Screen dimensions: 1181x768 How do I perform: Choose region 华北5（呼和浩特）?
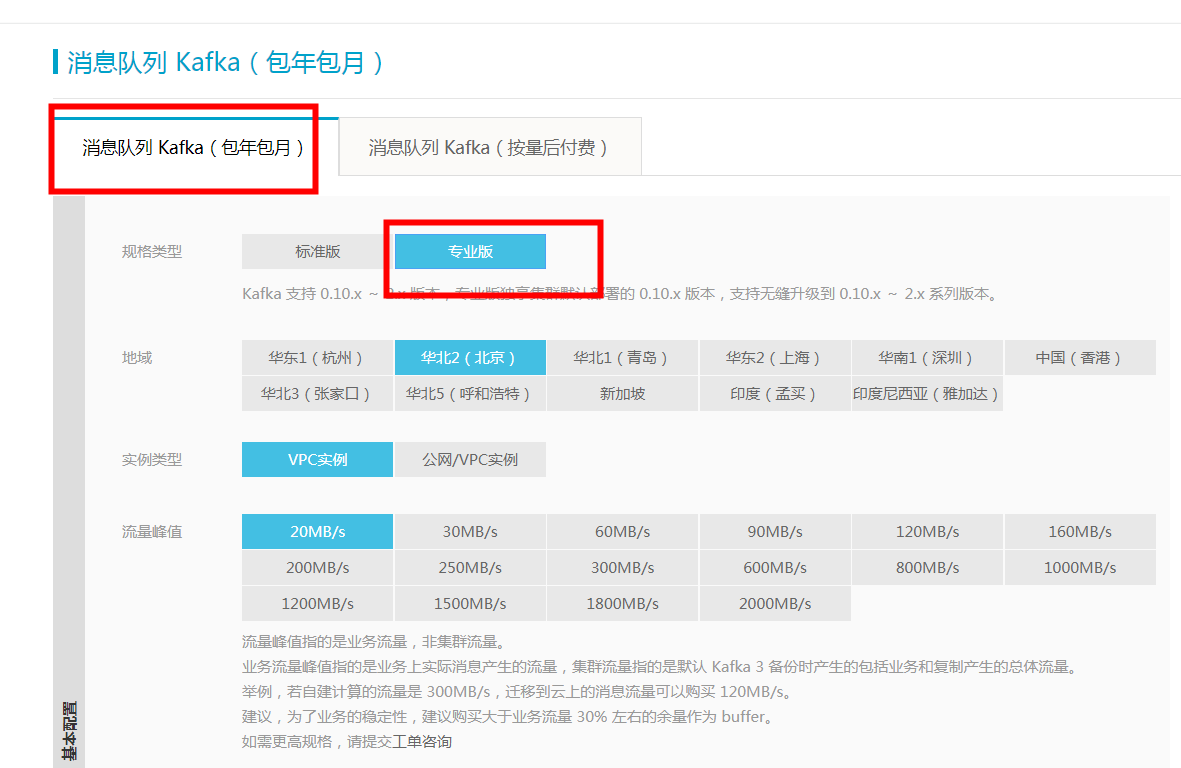coord(470,394)
